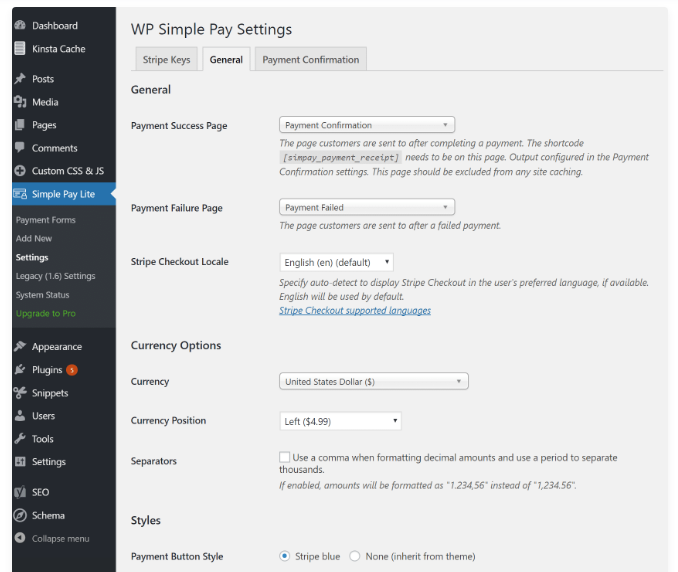
Task: Click the Separators field label
Action: point(154,461)
